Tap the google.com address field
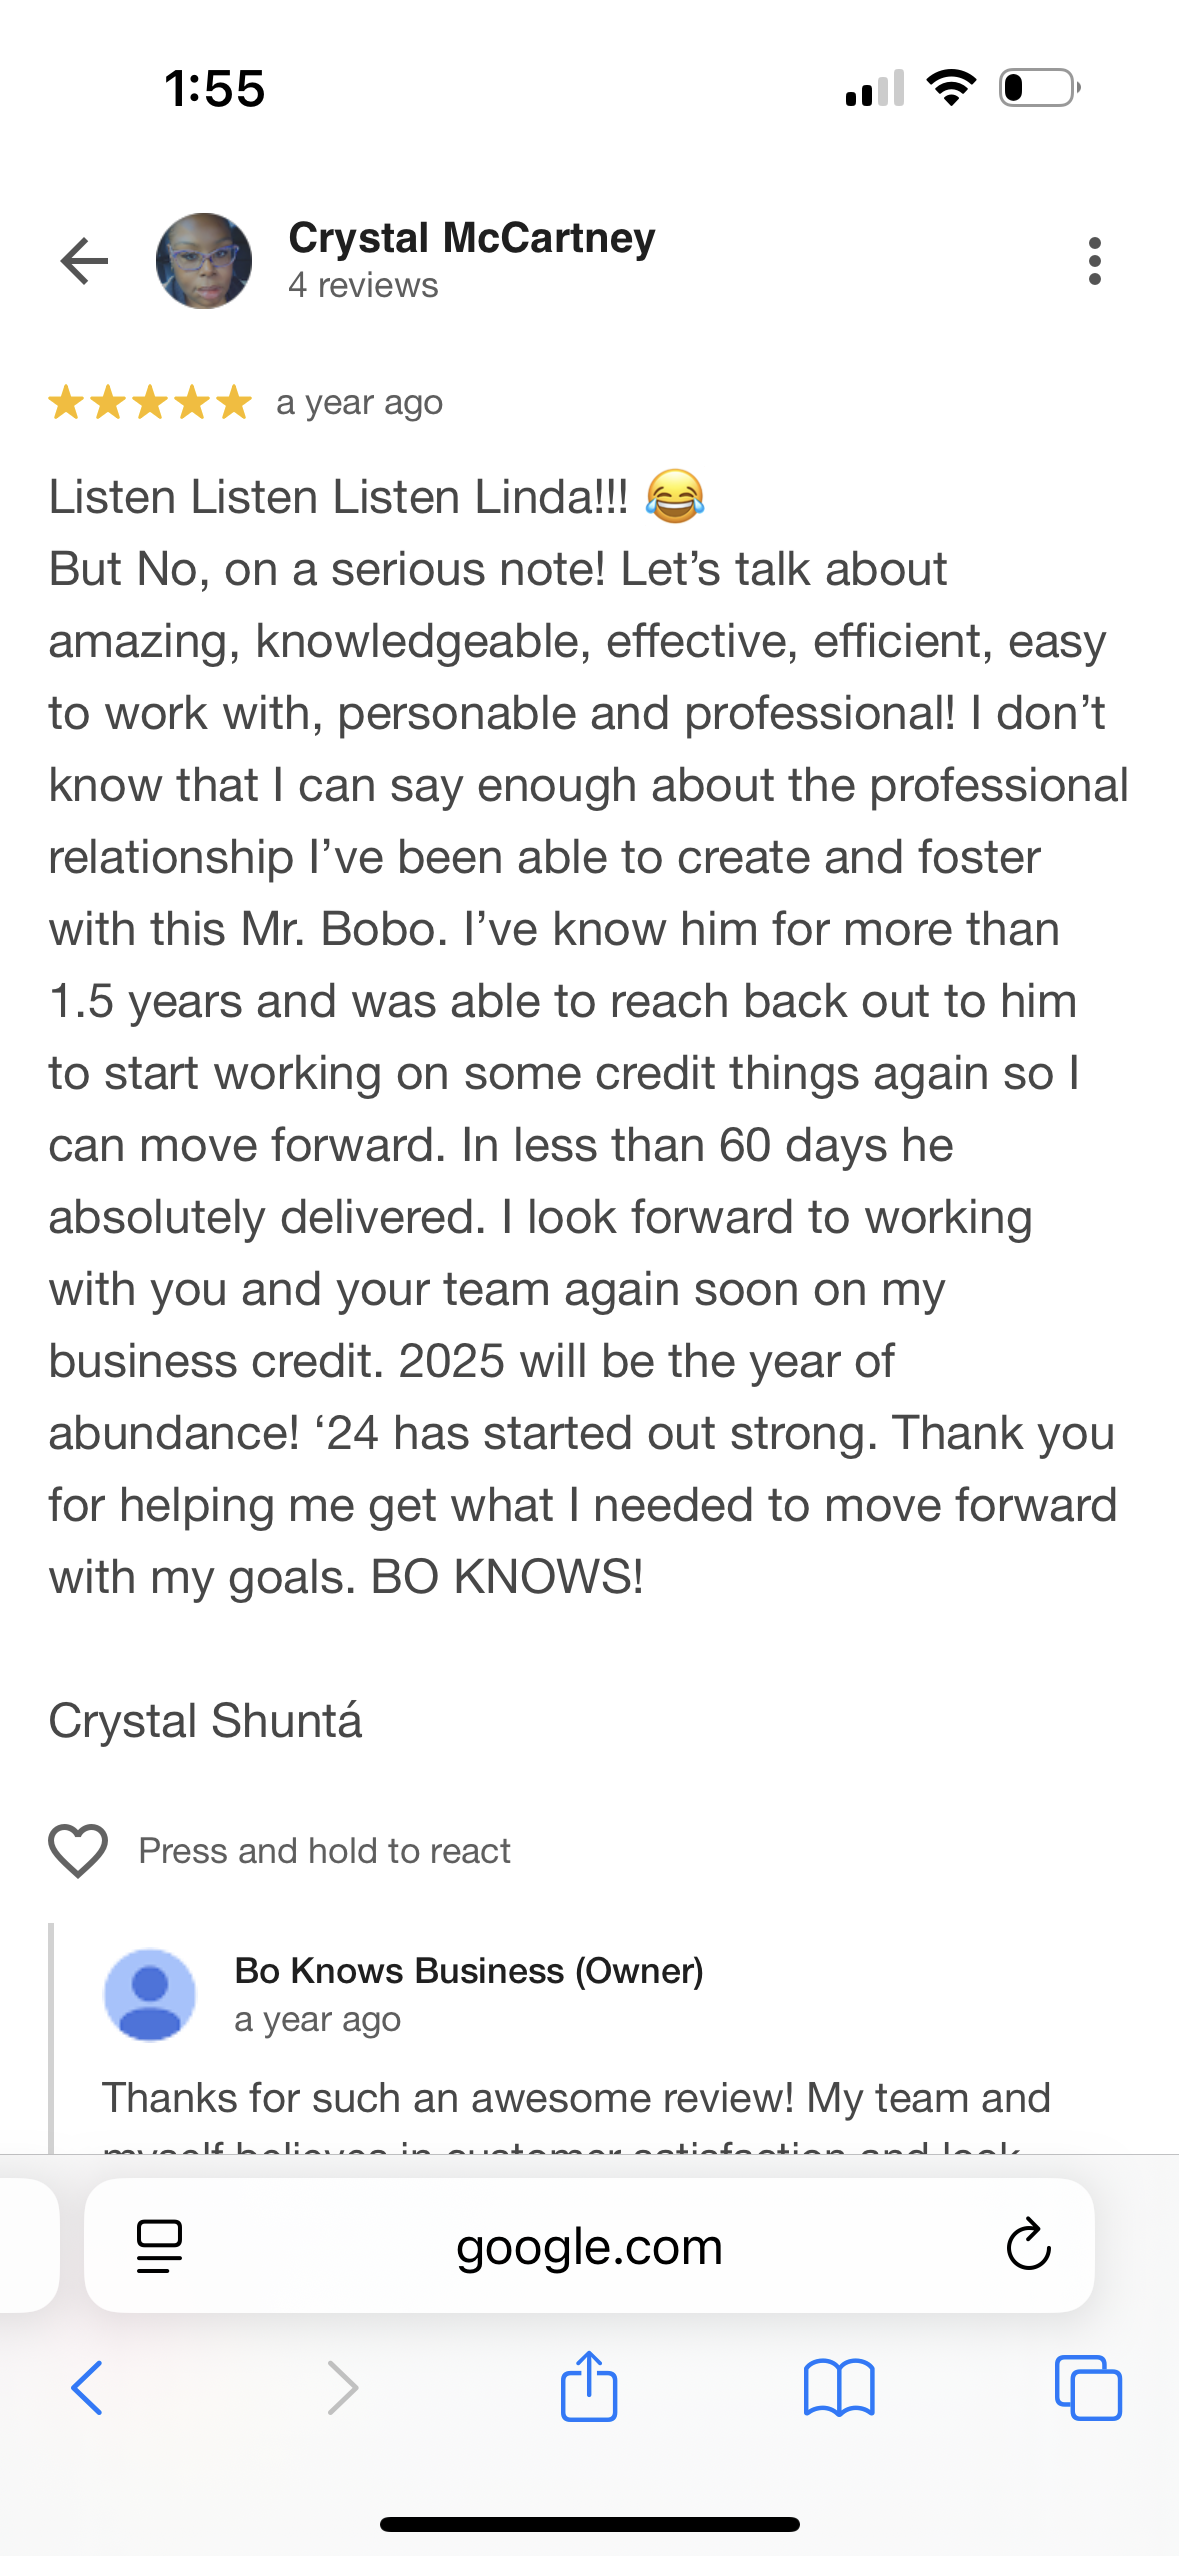 pyautogui.click(x=589, y=2246)
